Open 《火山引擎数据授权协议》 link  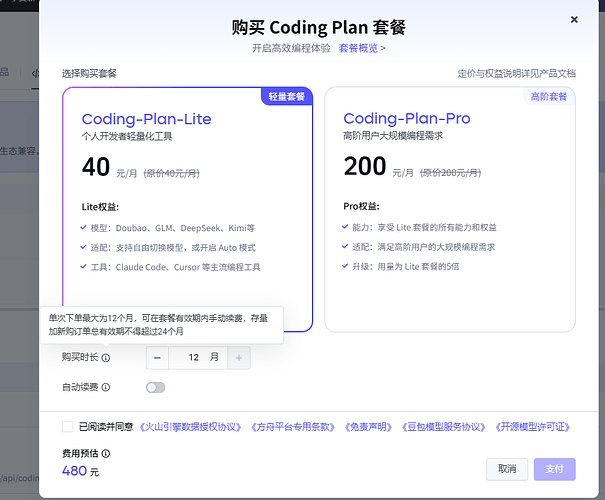point(190,427)
